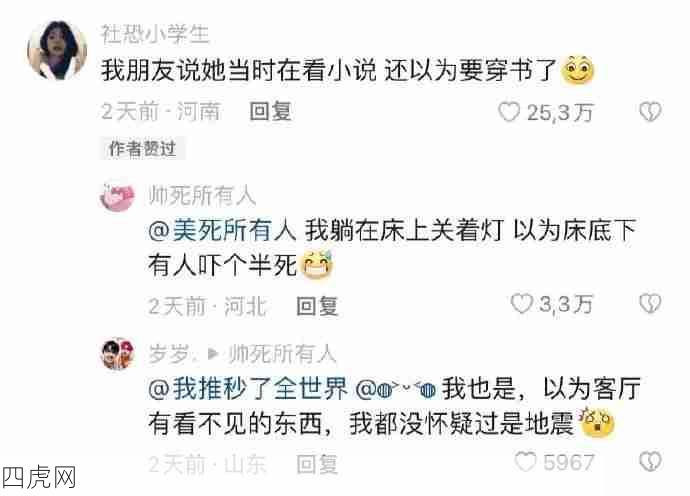
Task: Open the @我推秒了全世界 mention link
Action: (x=248, y=389)
